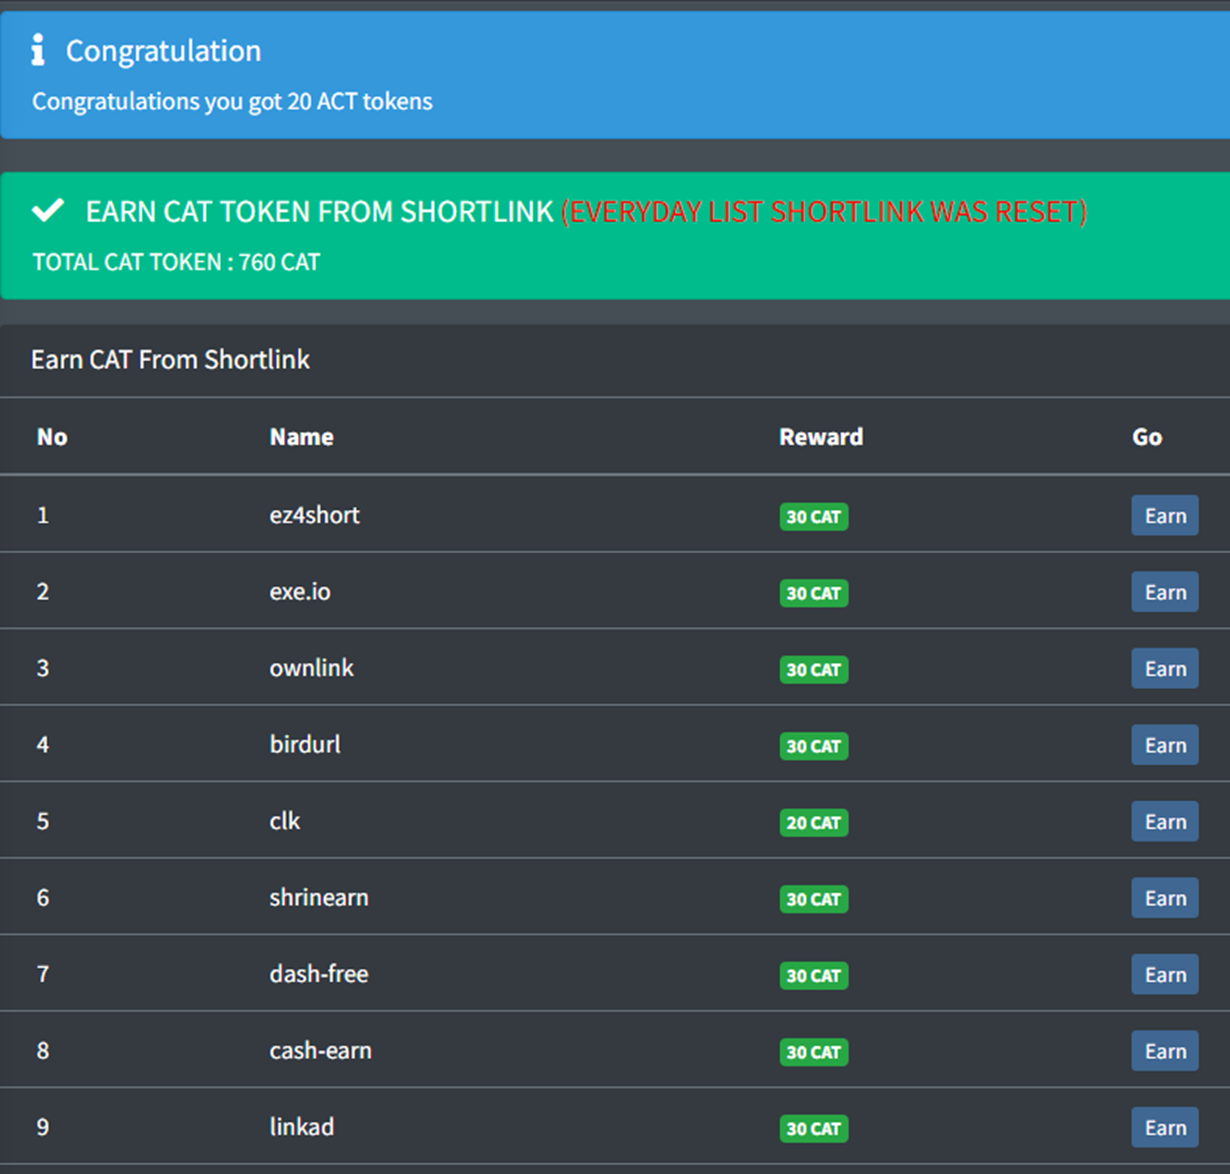Click 'TOTAL CAT TOKEN : 760 CAT' text

176,262
